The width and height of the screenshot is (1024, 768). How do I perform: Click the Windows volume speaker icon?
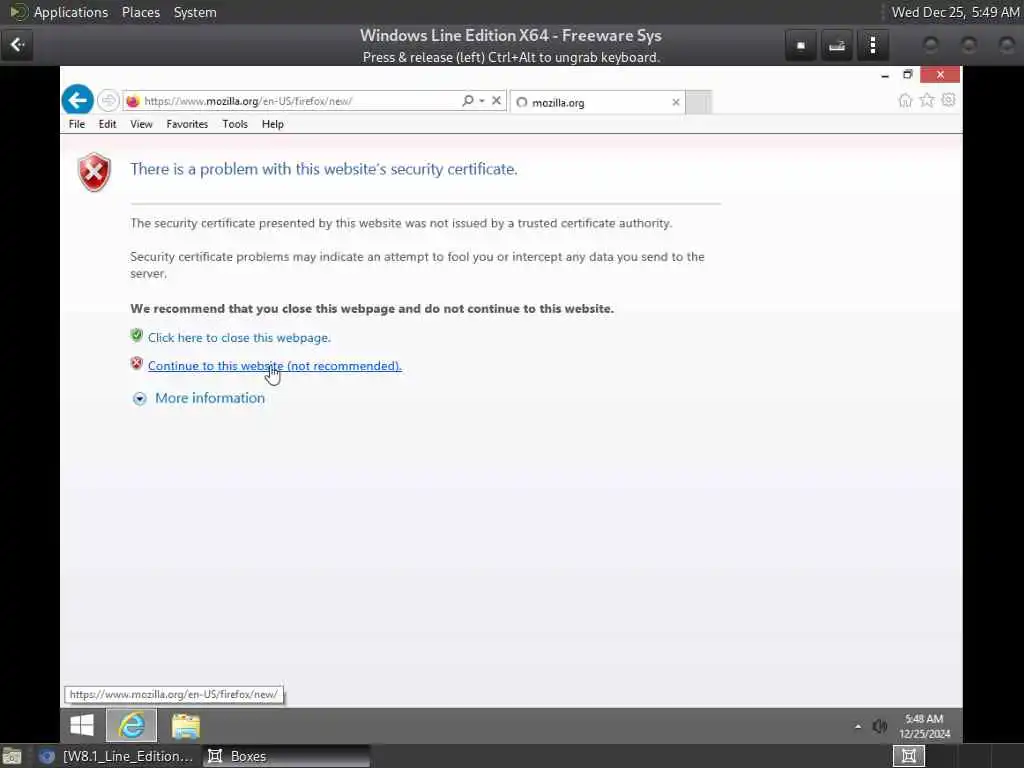point(880,726)
